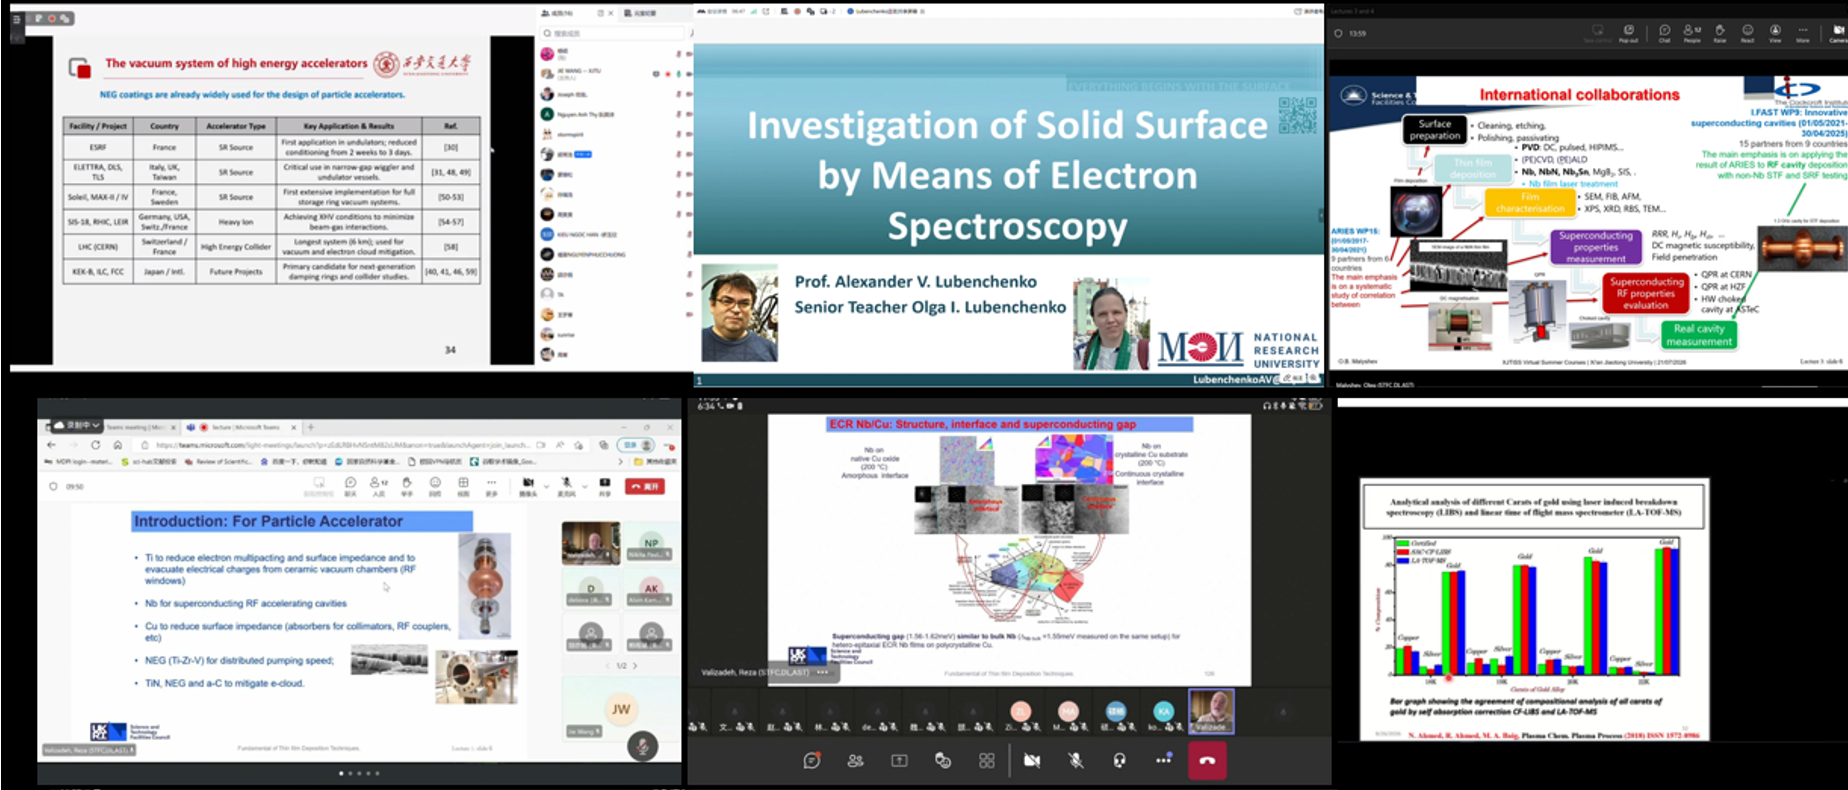
Task: Go to next participant page beside 1/2
Action: (x=635, y=665)
